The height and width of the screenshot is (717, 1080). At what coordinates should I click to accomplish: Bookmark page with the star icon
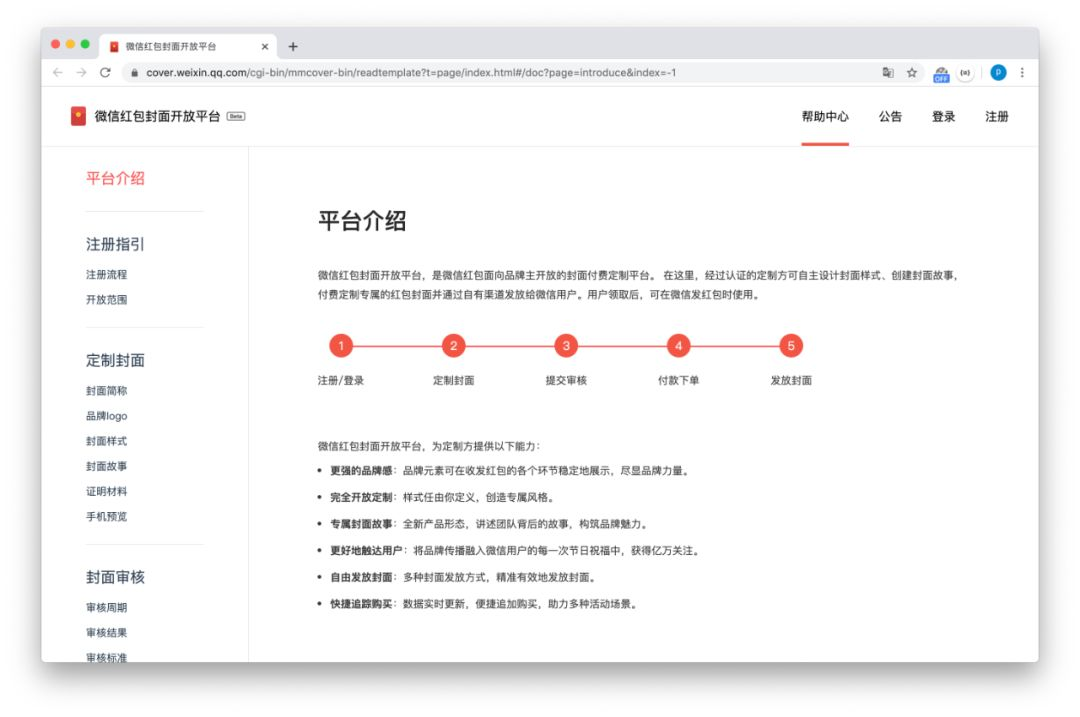click(912, 72)
